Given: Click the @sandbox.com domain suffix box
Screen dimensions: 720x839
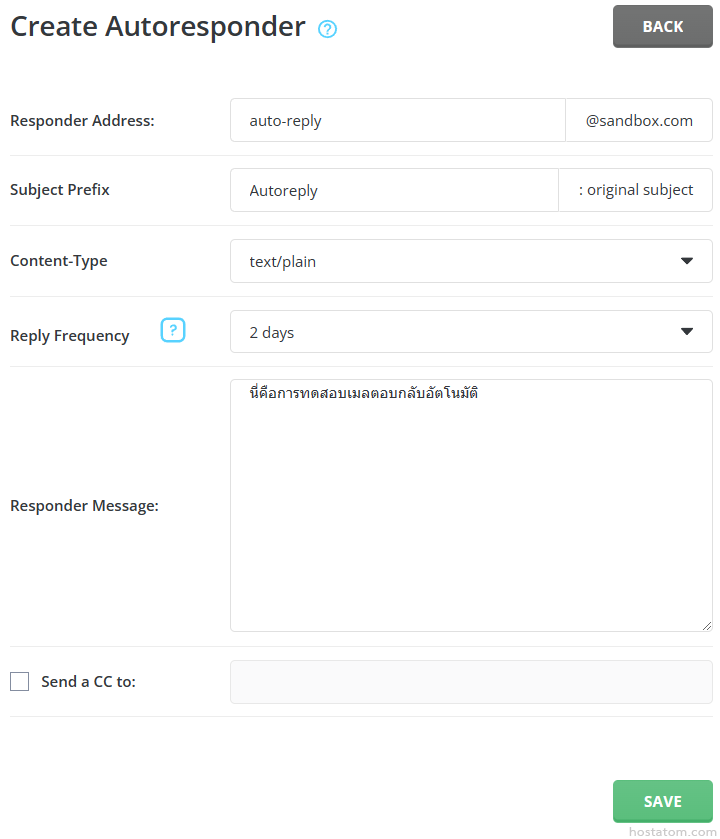Looking at the screenshot, I should pos(639,120).
